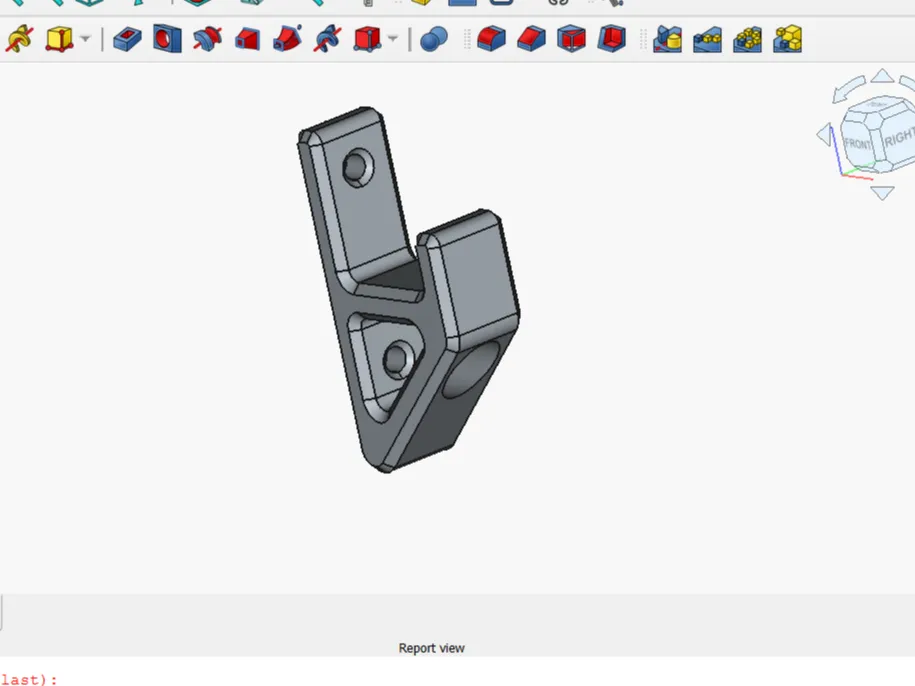Viewport: 915px width, 686px height.
Task: Select the Groove tool
Action: 207,39
